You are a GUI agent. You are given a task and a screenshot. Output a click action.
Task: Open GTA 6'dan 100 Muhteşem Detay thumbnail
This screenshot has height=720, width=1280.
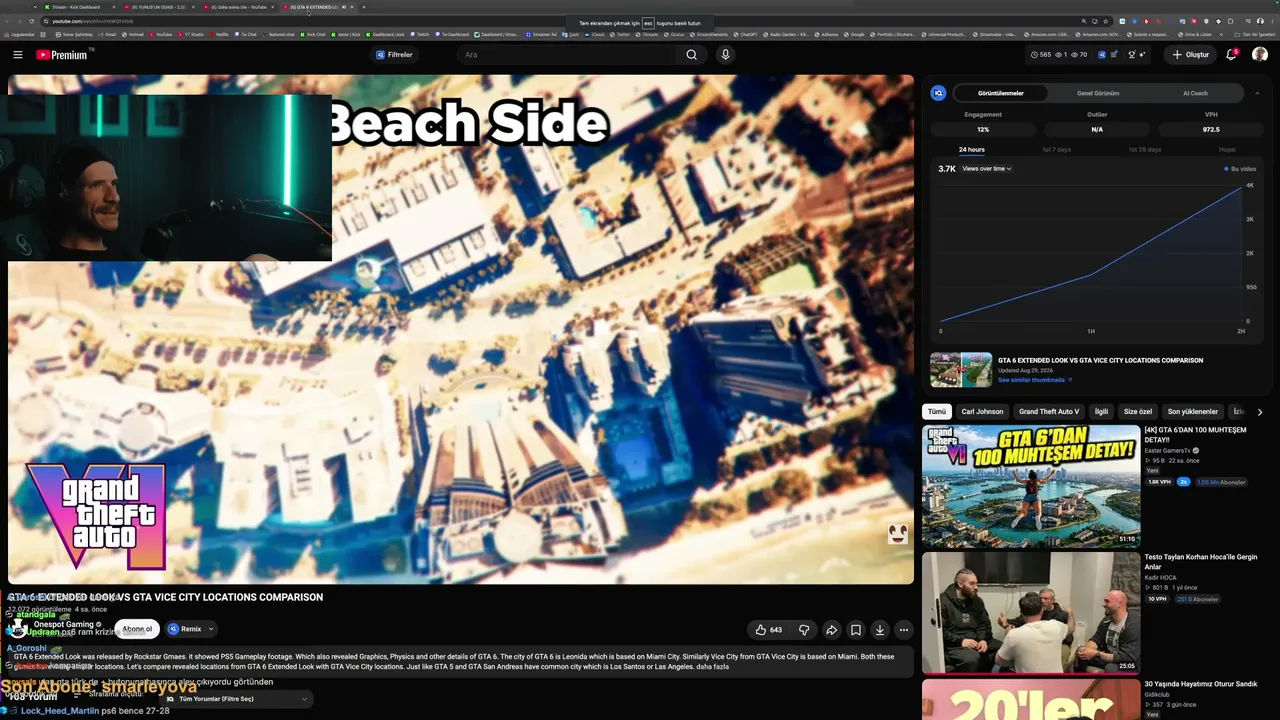[x=1031, y=486]
